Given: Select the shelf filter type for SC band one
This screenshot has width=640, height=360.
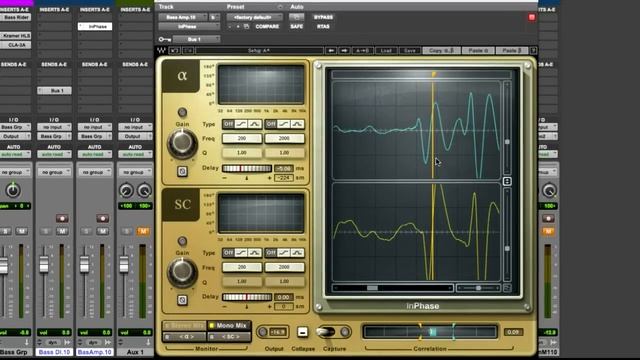Looking at the screenshot, I should pos(241,253).
